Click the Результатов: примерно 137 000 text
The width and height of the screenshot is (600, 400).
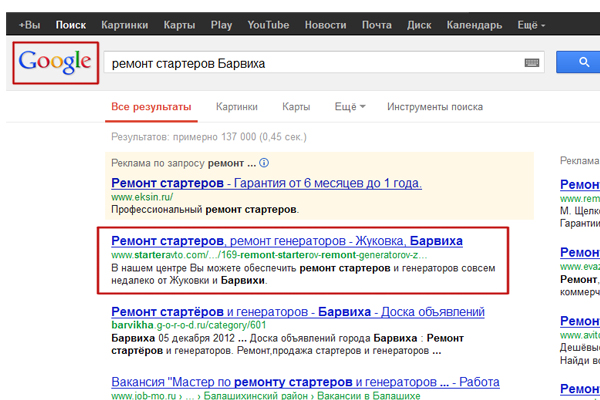209,137
